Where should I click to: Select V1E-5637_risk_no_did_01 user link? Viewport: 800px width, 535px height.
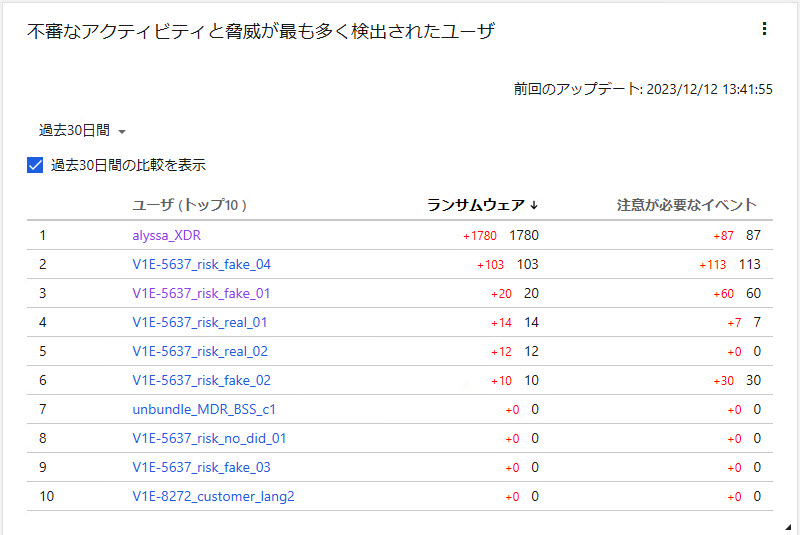[209, 438]
